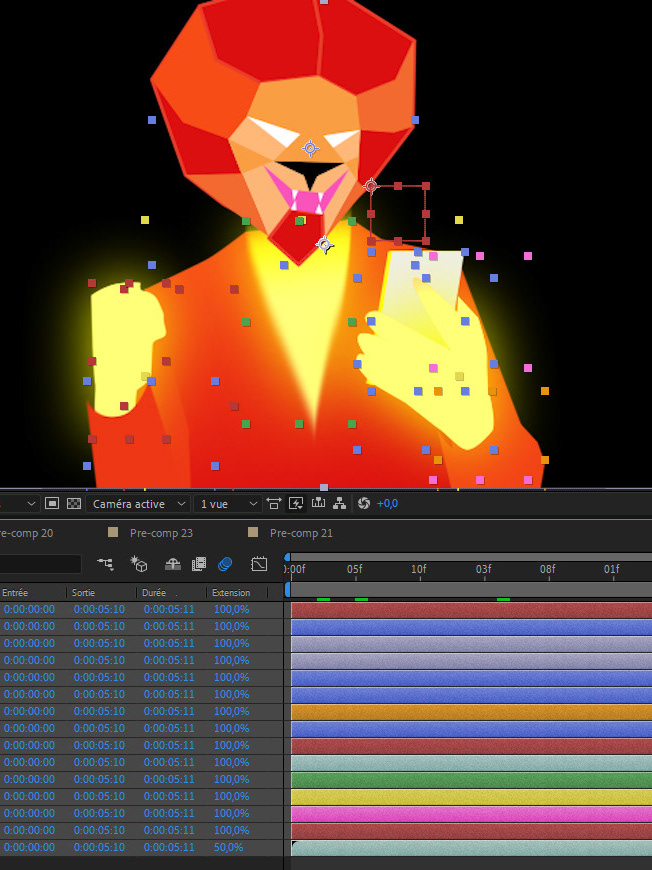The image size is (652, 870).
Task: Click Sortie value in the 50,0% row
Action: pos(99,847)
